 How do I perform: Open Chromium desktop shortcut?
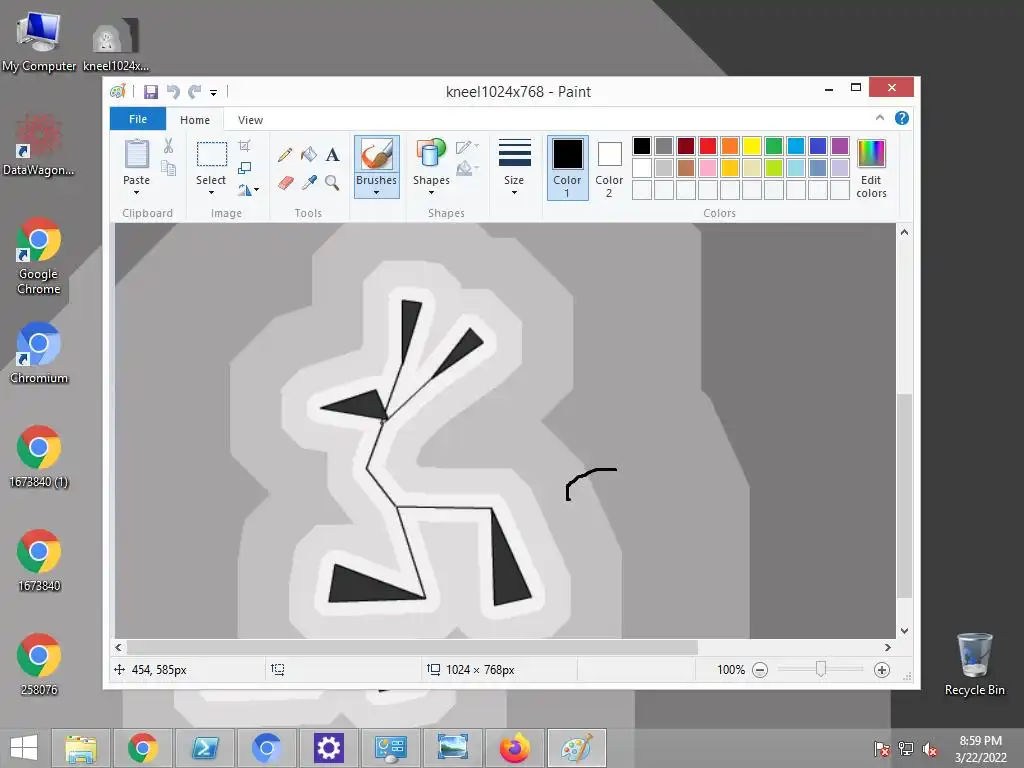(39, 353)
